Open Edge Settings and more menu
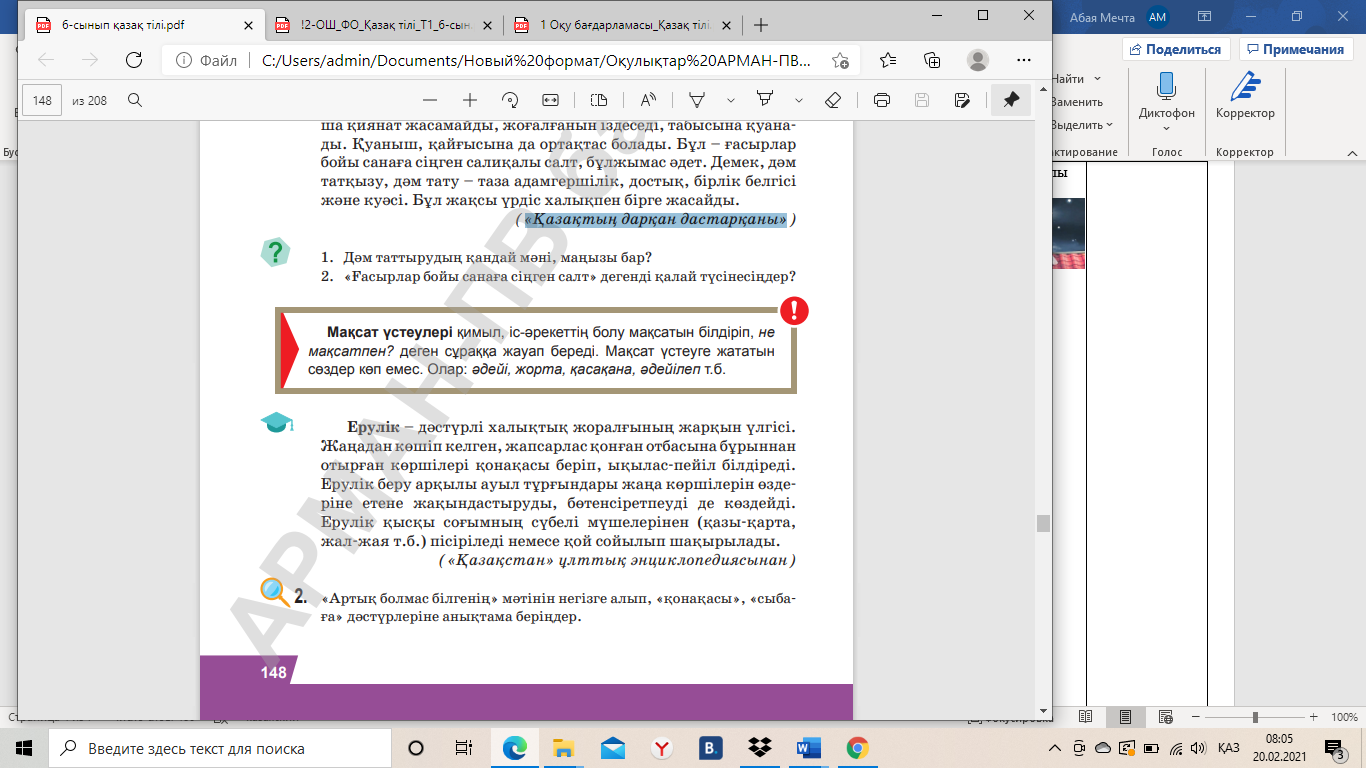The image size is (1366, 768). 1022,60
